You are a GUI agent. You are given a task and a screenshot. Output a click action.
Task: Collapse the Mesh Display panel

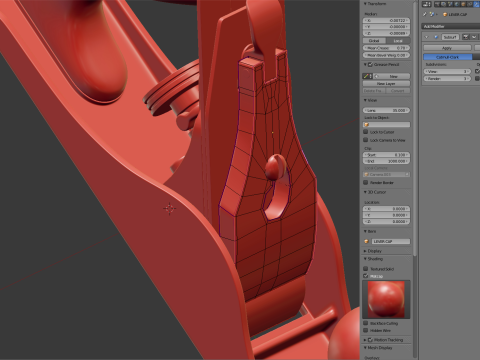[x=365, y=348]
